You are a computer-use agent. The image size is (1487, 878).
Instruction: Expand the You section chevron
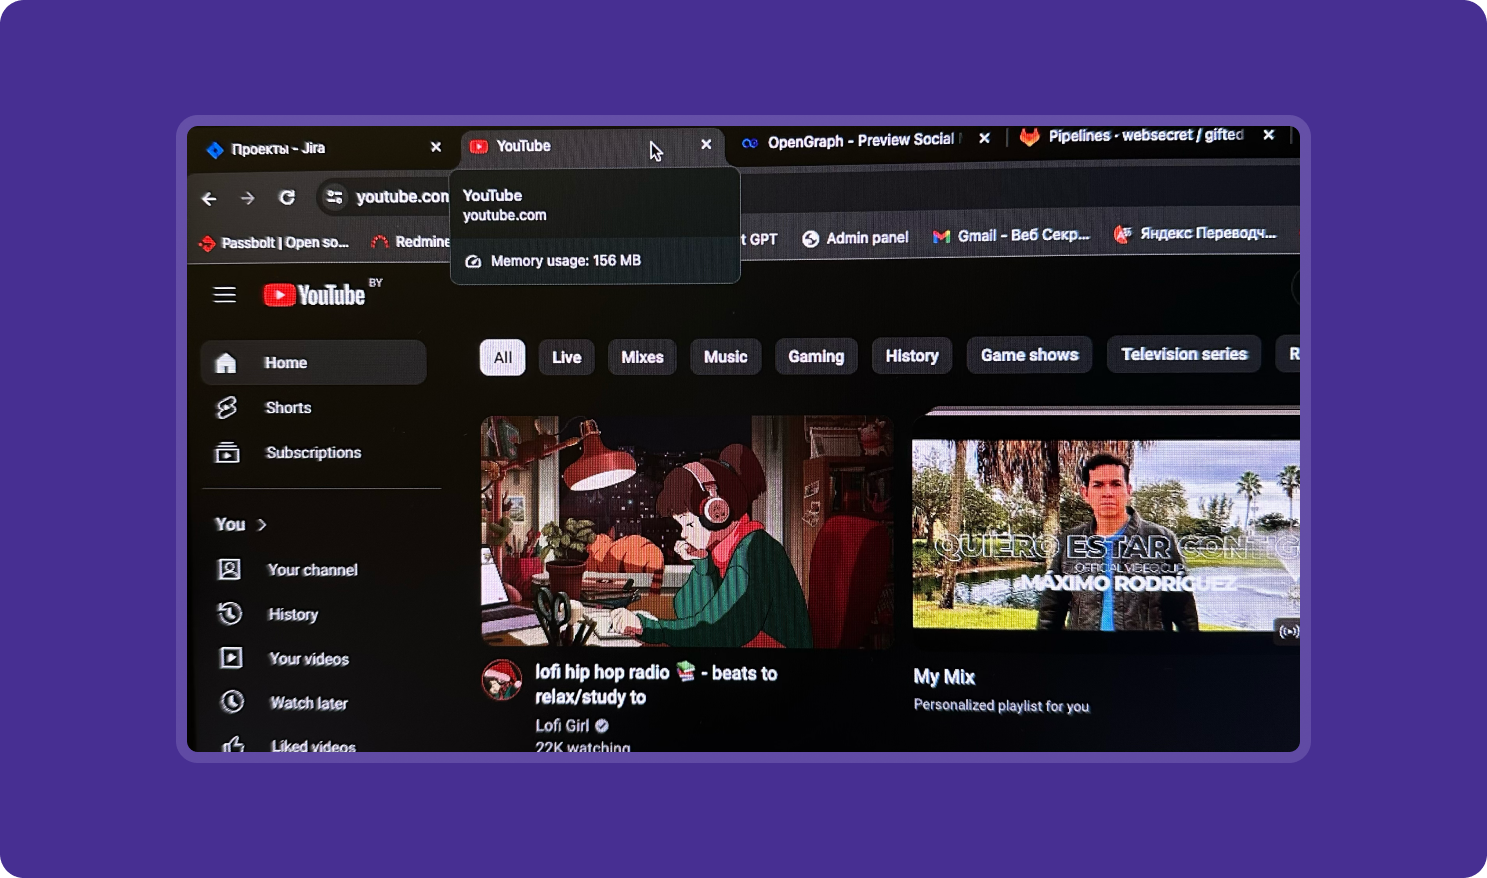click(x=262, y=525)
